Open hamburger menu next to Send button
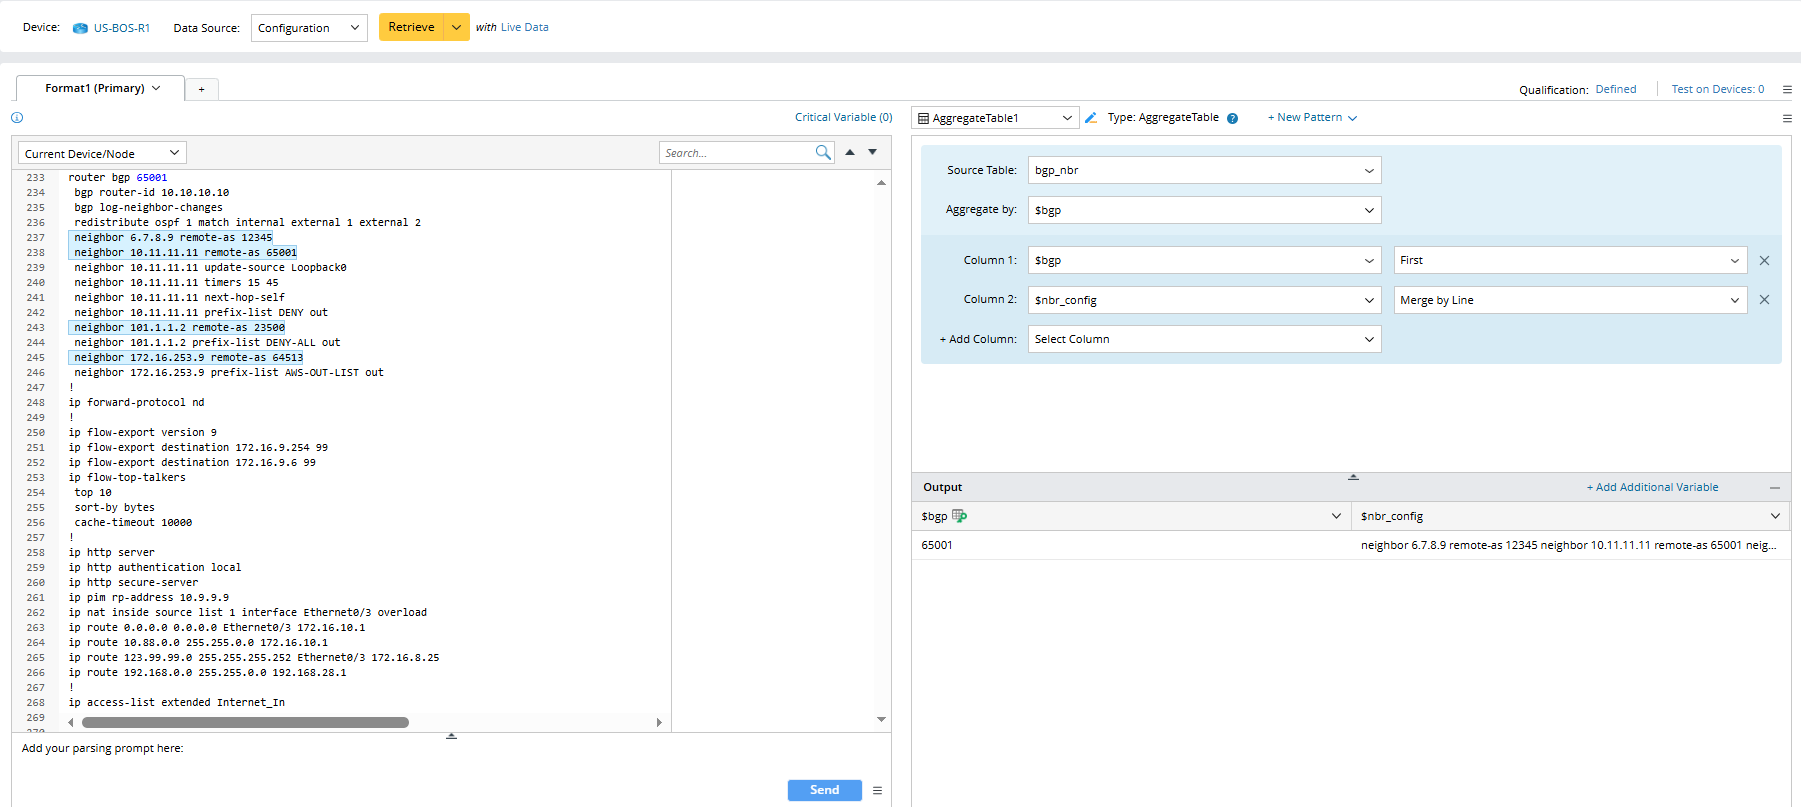Screen dimensions: 1801x807 877,790
